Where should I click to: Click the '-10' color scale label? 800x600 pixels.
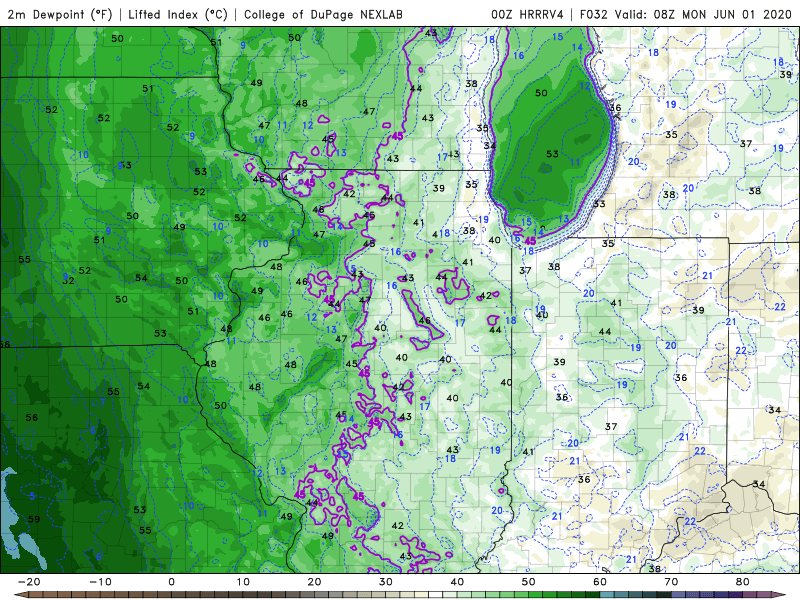(x=100, y=582)
